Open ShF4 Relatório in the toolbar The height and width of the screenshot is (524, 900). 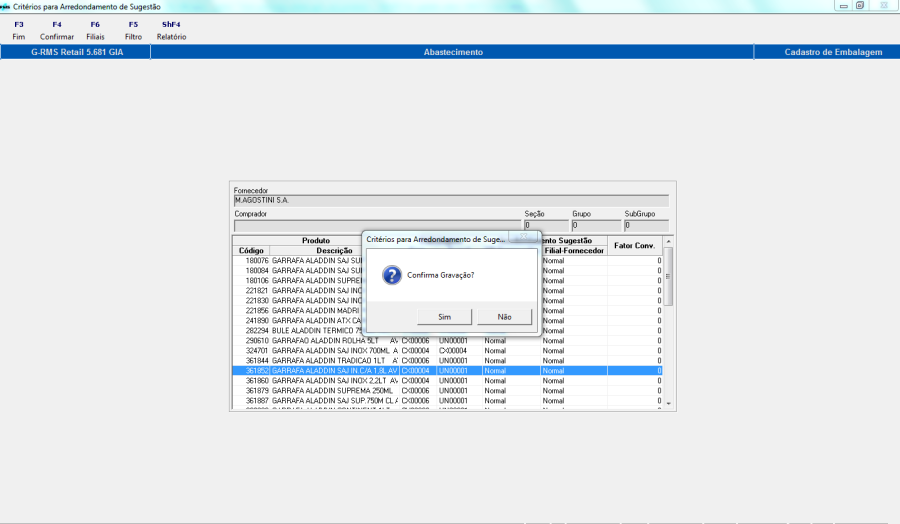[171, 30]
